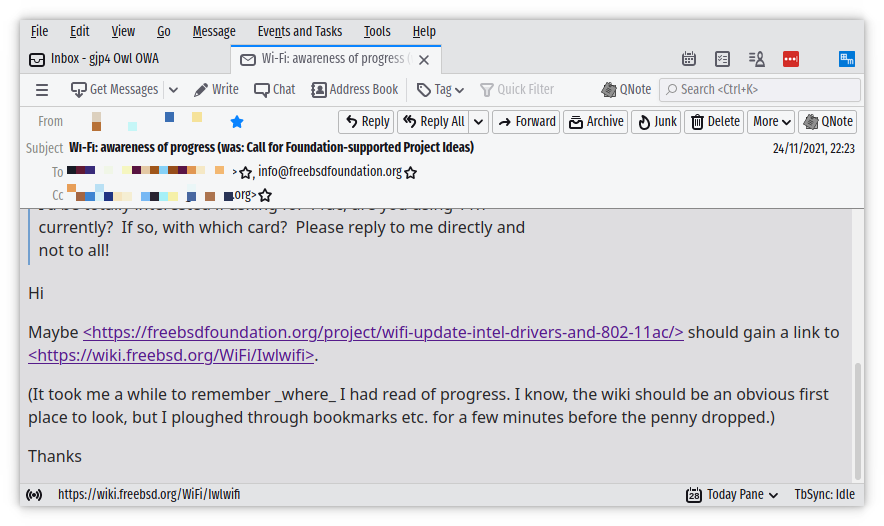The image size is (884, 526).
Task: Open the contacts sidebar icon
Action: coord(757,59)
